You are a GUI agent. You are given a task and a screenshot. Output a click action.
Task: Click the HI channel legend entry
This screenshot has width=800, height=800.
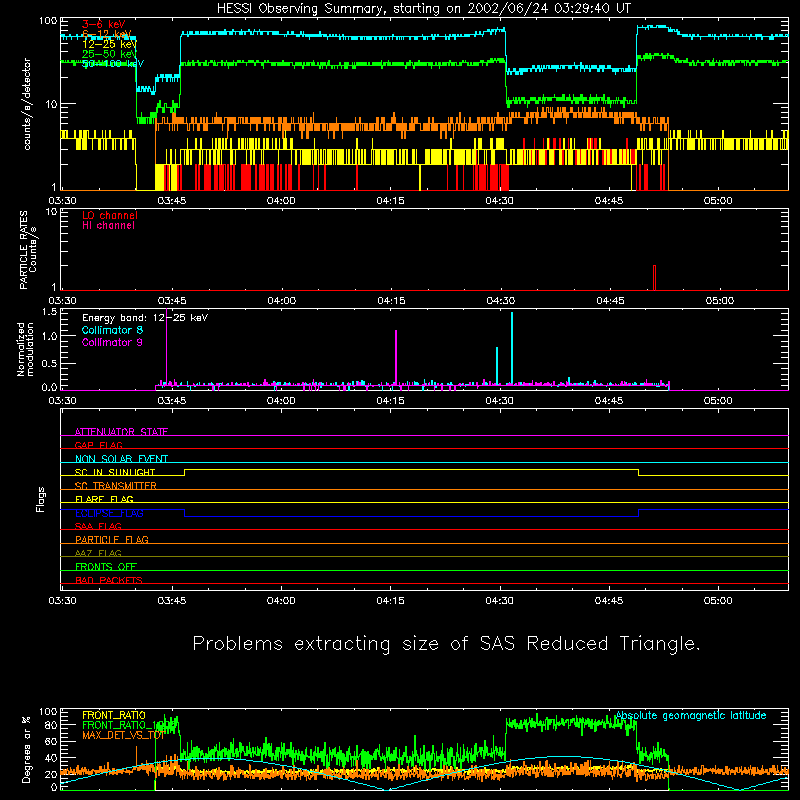point(108,226)
